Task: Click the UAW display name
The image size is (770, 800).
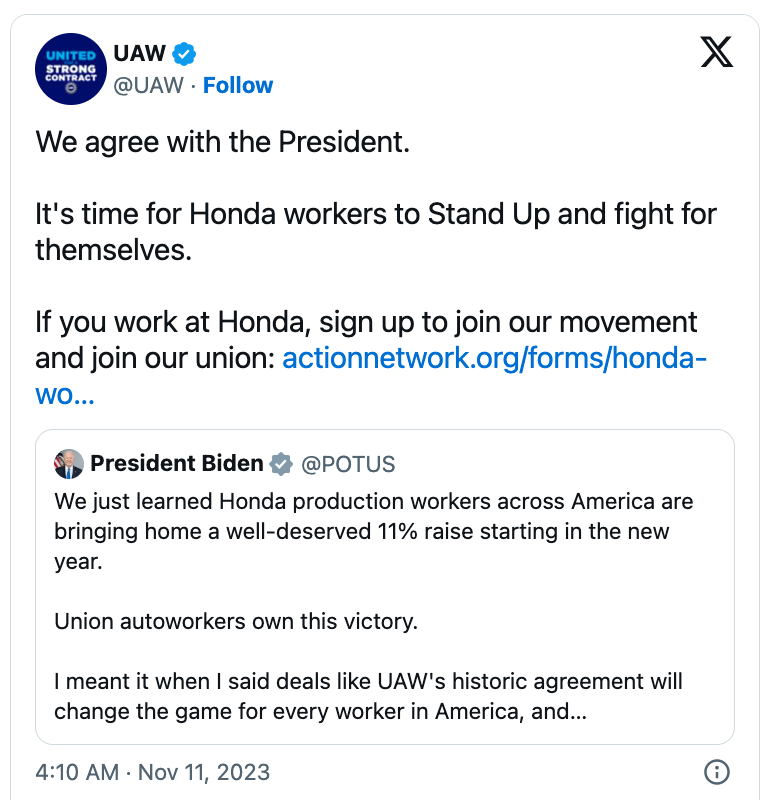Action: pyautogui.click(x=140, y=53)
